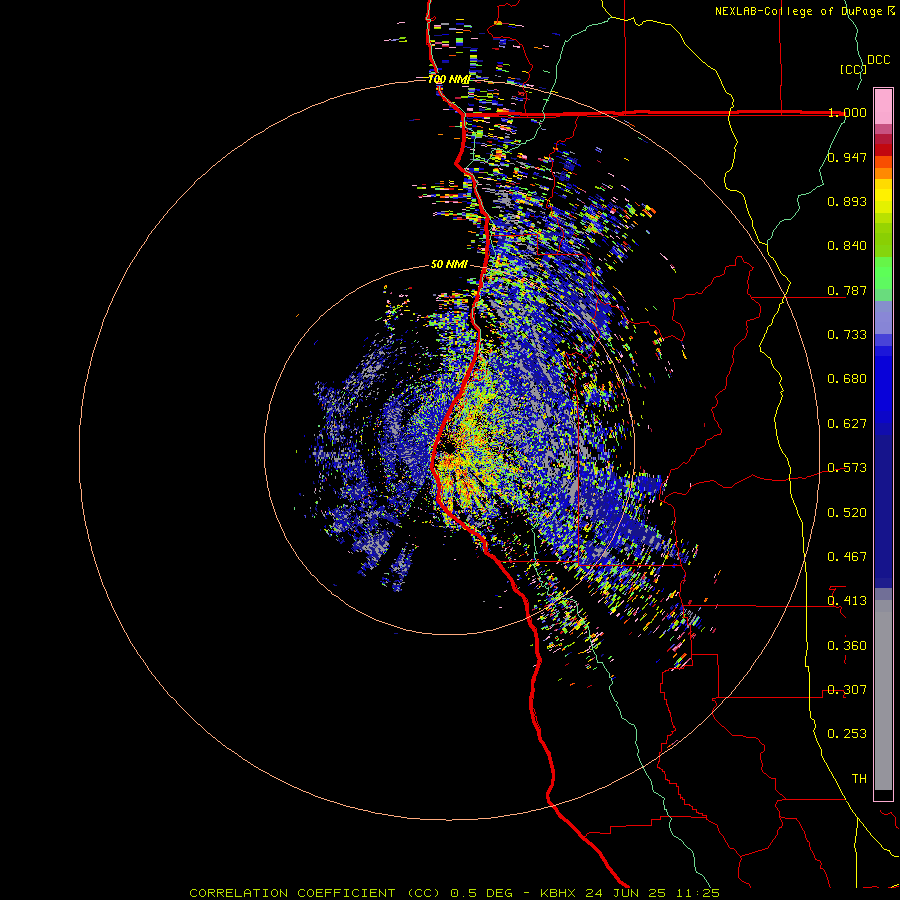This screenshot has width=900, height=900.
Task: Click the 0.893 scale value
Action: (847, 201)
